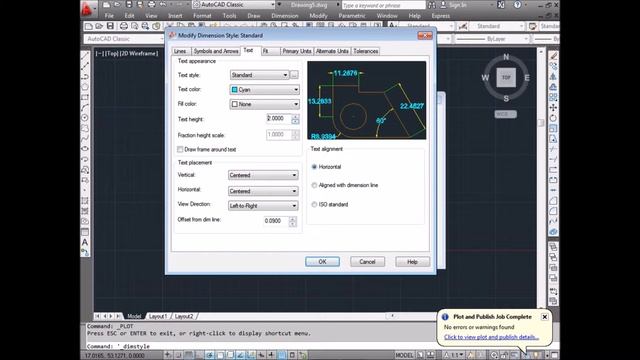
Task: Click the Print icon in quick access toolbar
Action: (151, 4)
